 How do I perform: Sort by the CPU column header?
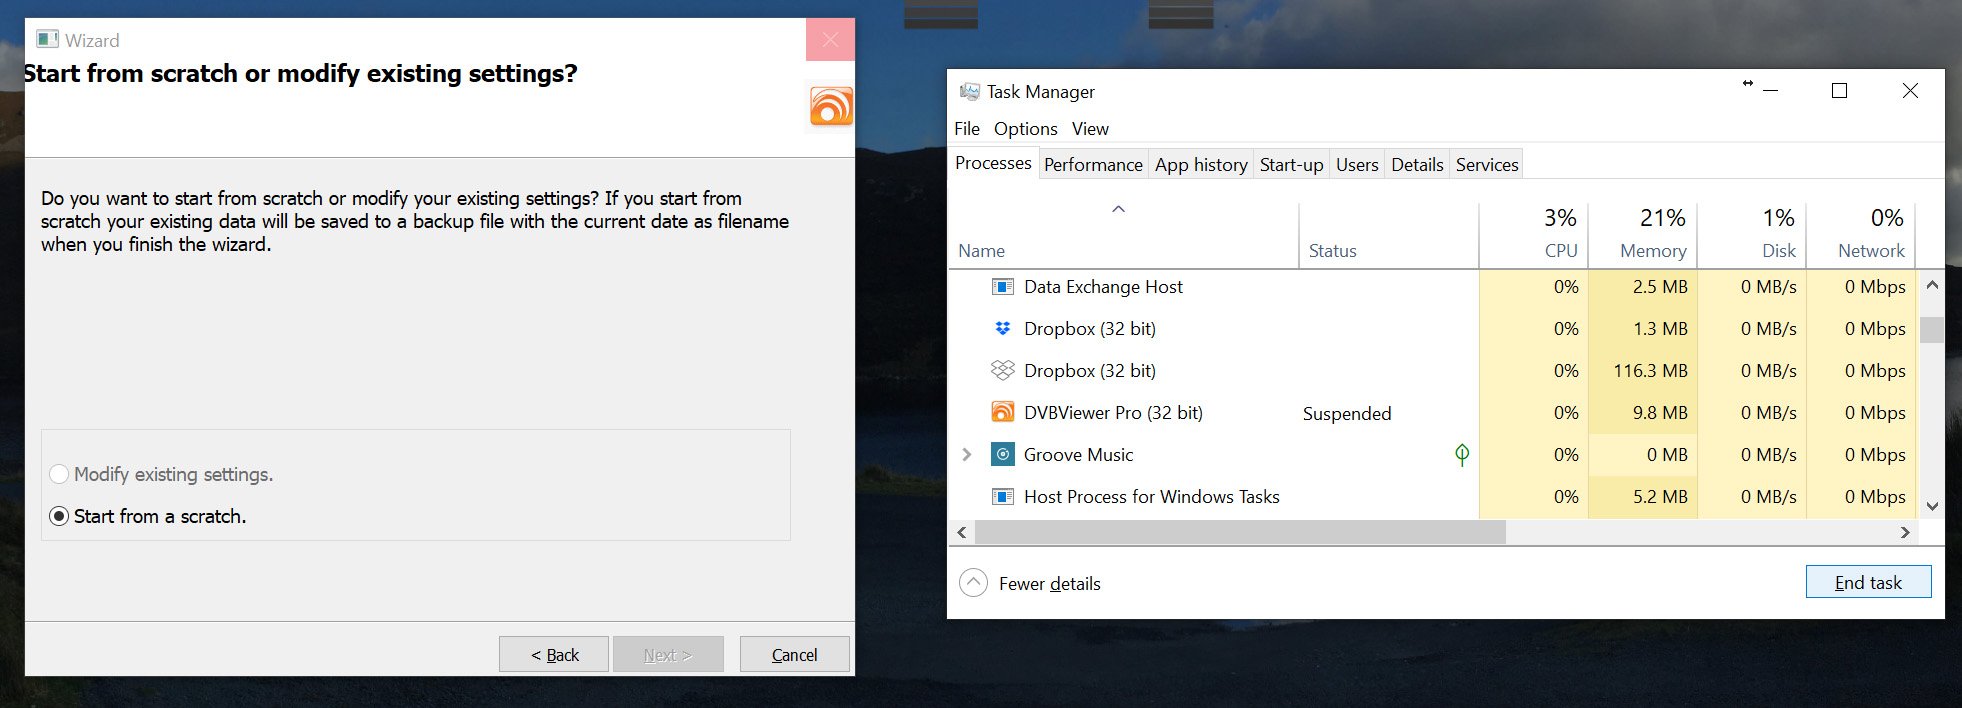pyautogui.click(x=1533, y=235)
